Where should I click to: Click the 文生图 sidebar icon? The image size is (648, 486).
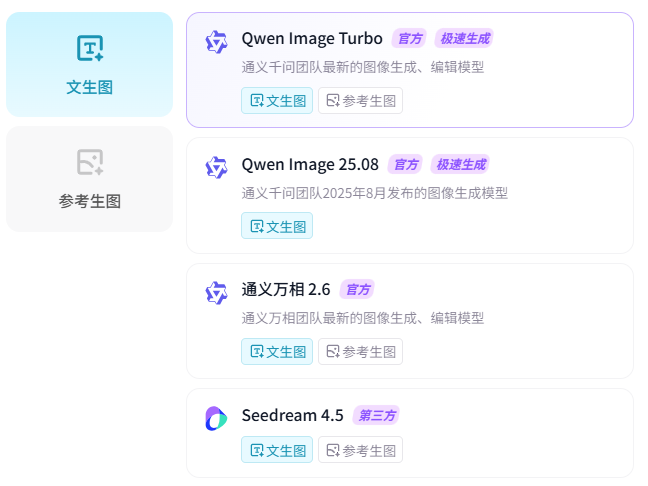(90, 48)
